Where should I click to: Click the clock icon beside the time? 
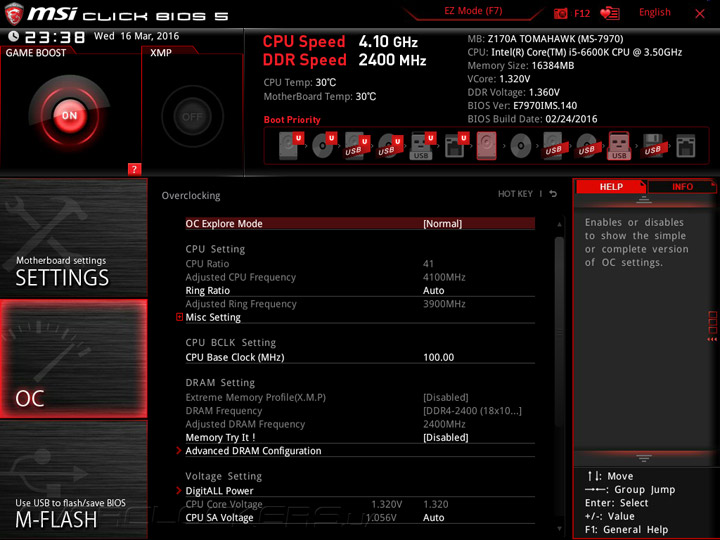coord(14,36)
